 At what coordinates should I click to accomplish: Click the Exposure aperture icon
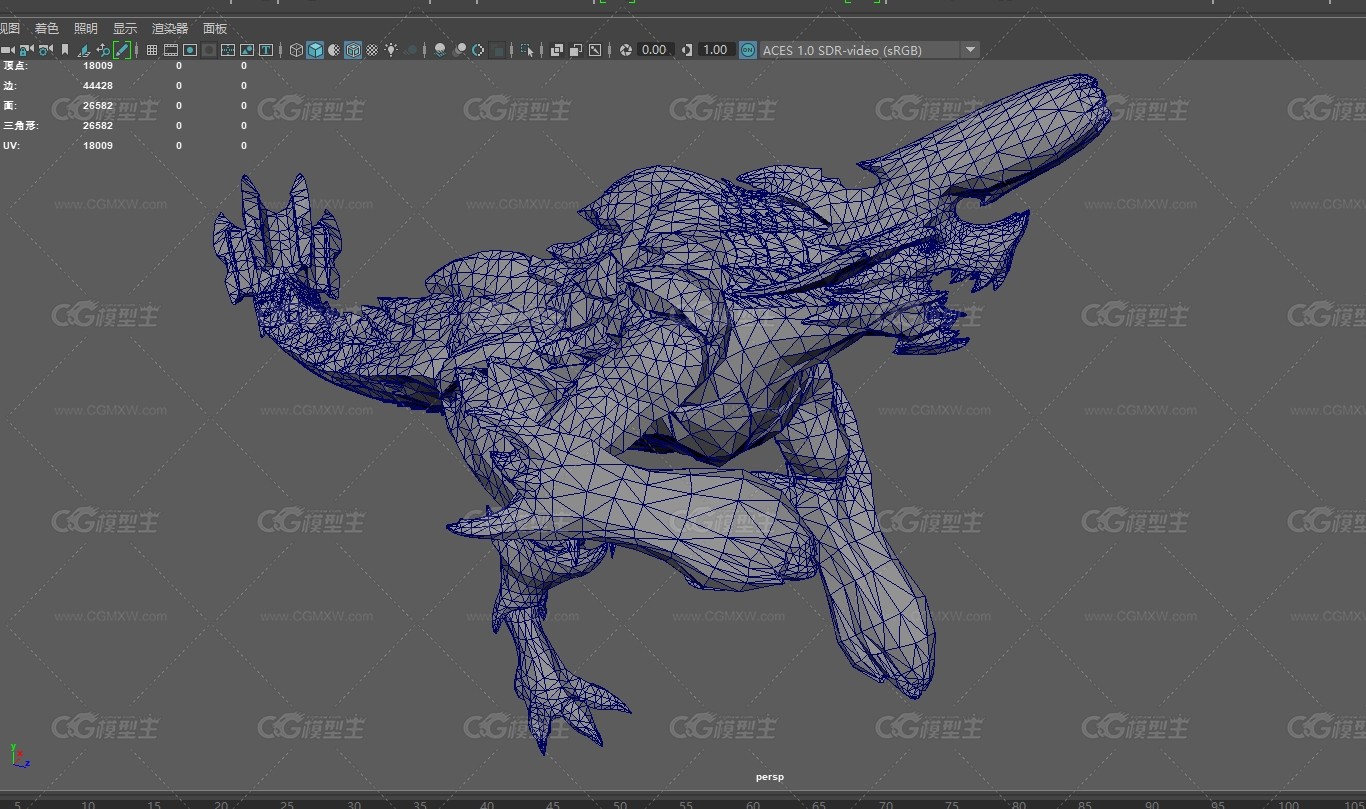click(x=626, y=50)
